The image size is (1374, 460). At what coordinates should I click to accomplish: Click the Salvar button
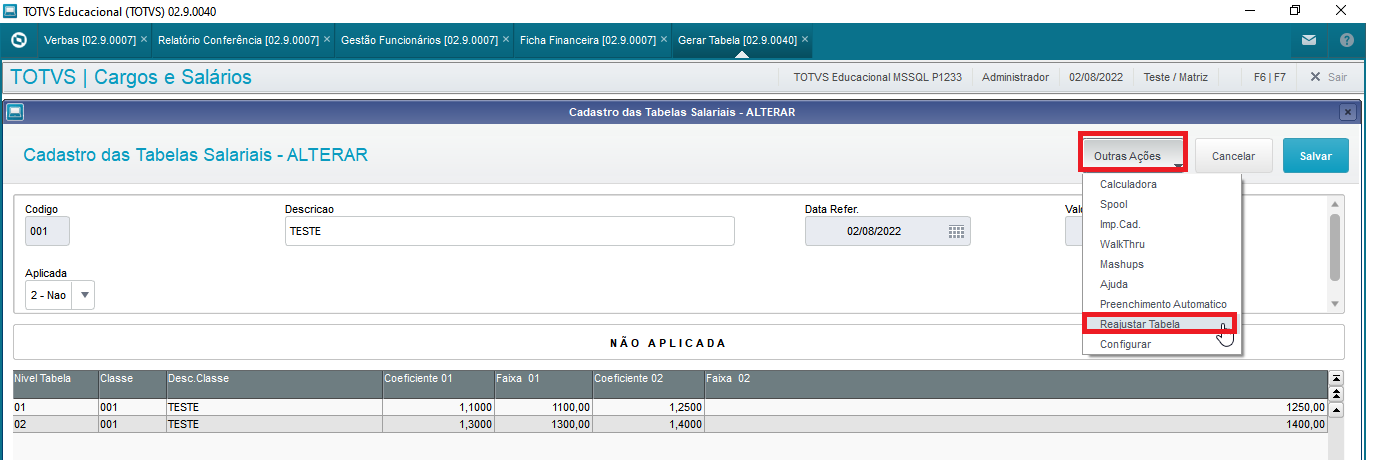point(1315,156)
